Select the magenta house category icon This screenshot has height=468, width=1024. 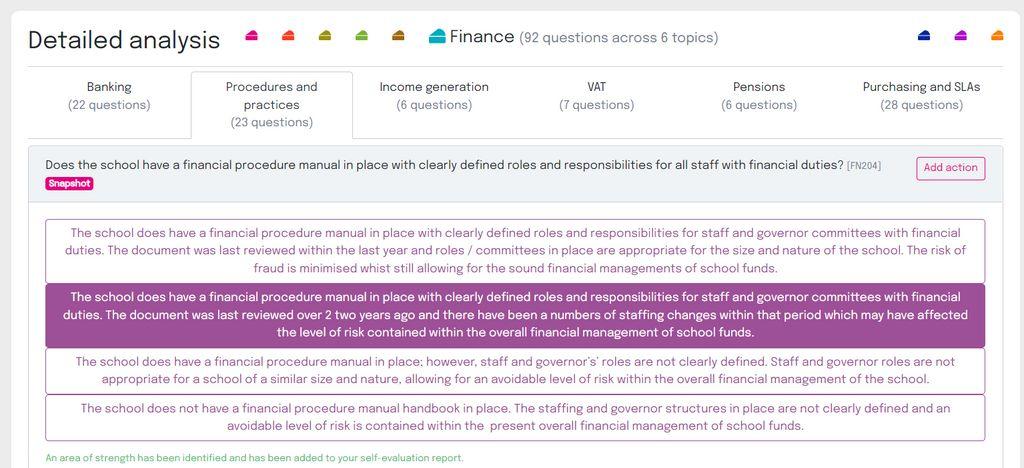pyautogui.click(x=960, y=36)
